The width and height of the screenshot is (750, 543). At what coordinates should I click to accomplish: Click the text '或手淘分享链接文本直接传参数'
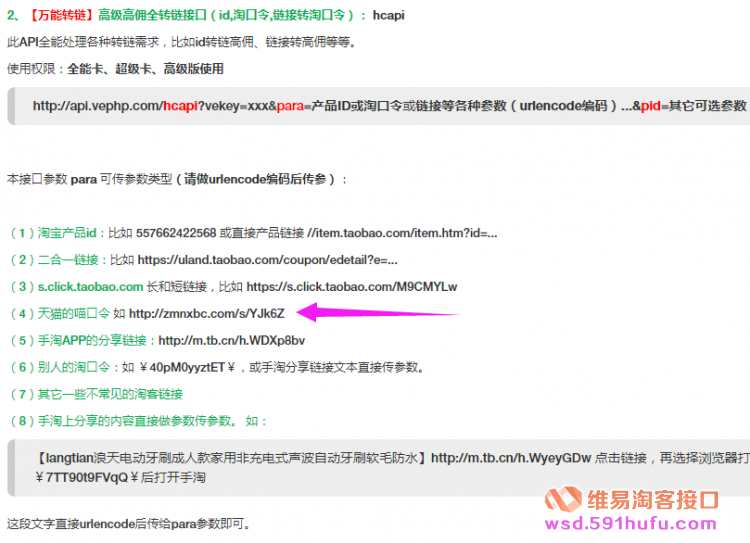pos(334,367)
